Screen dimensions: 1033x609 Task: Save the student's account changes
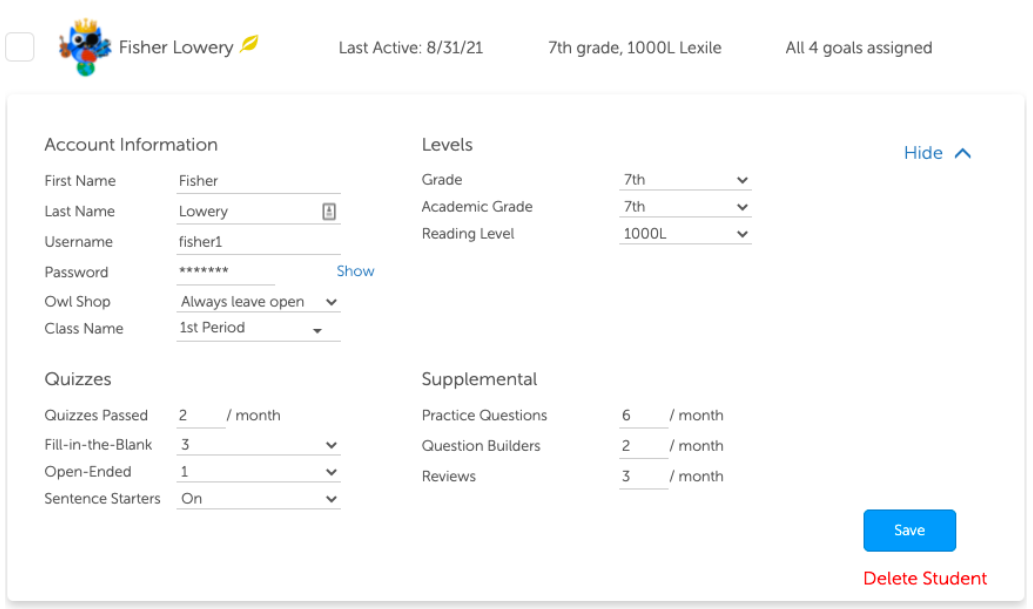[x=909, y=530]
